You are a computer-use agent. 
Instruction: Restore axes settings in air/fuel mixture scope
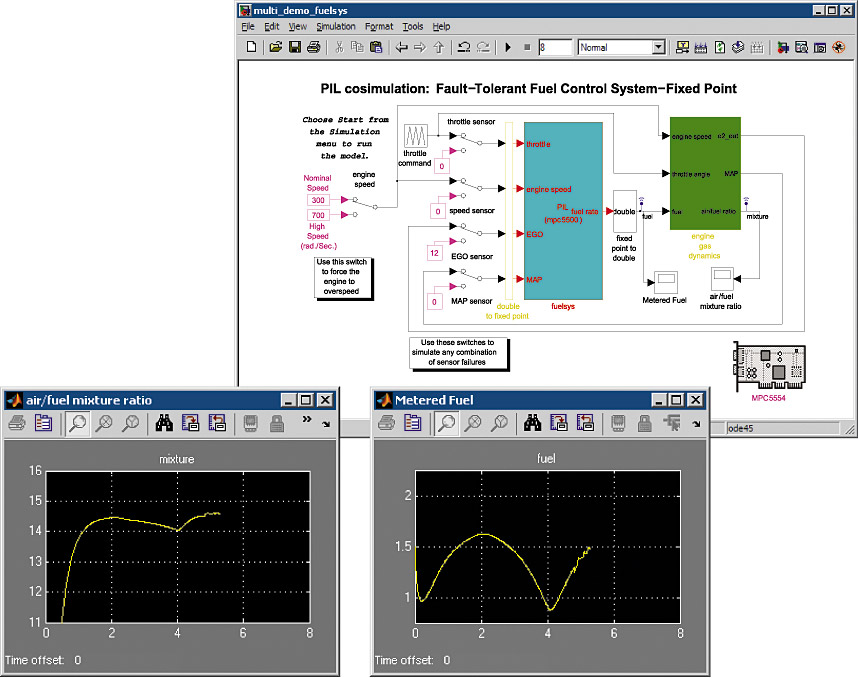217,423
